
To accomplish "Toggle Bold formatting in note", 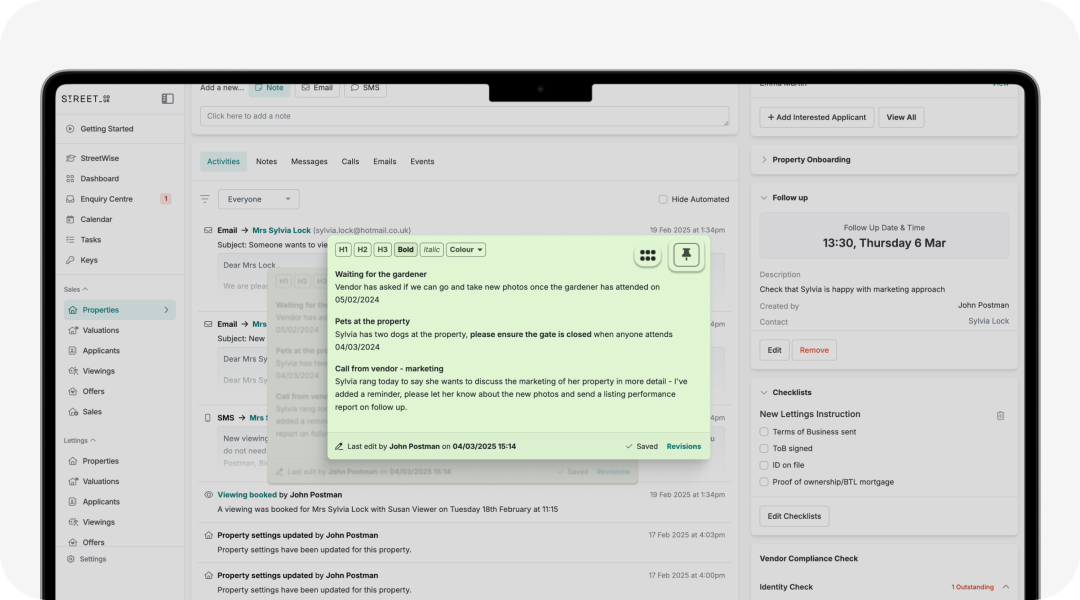I will click(406, 250).
